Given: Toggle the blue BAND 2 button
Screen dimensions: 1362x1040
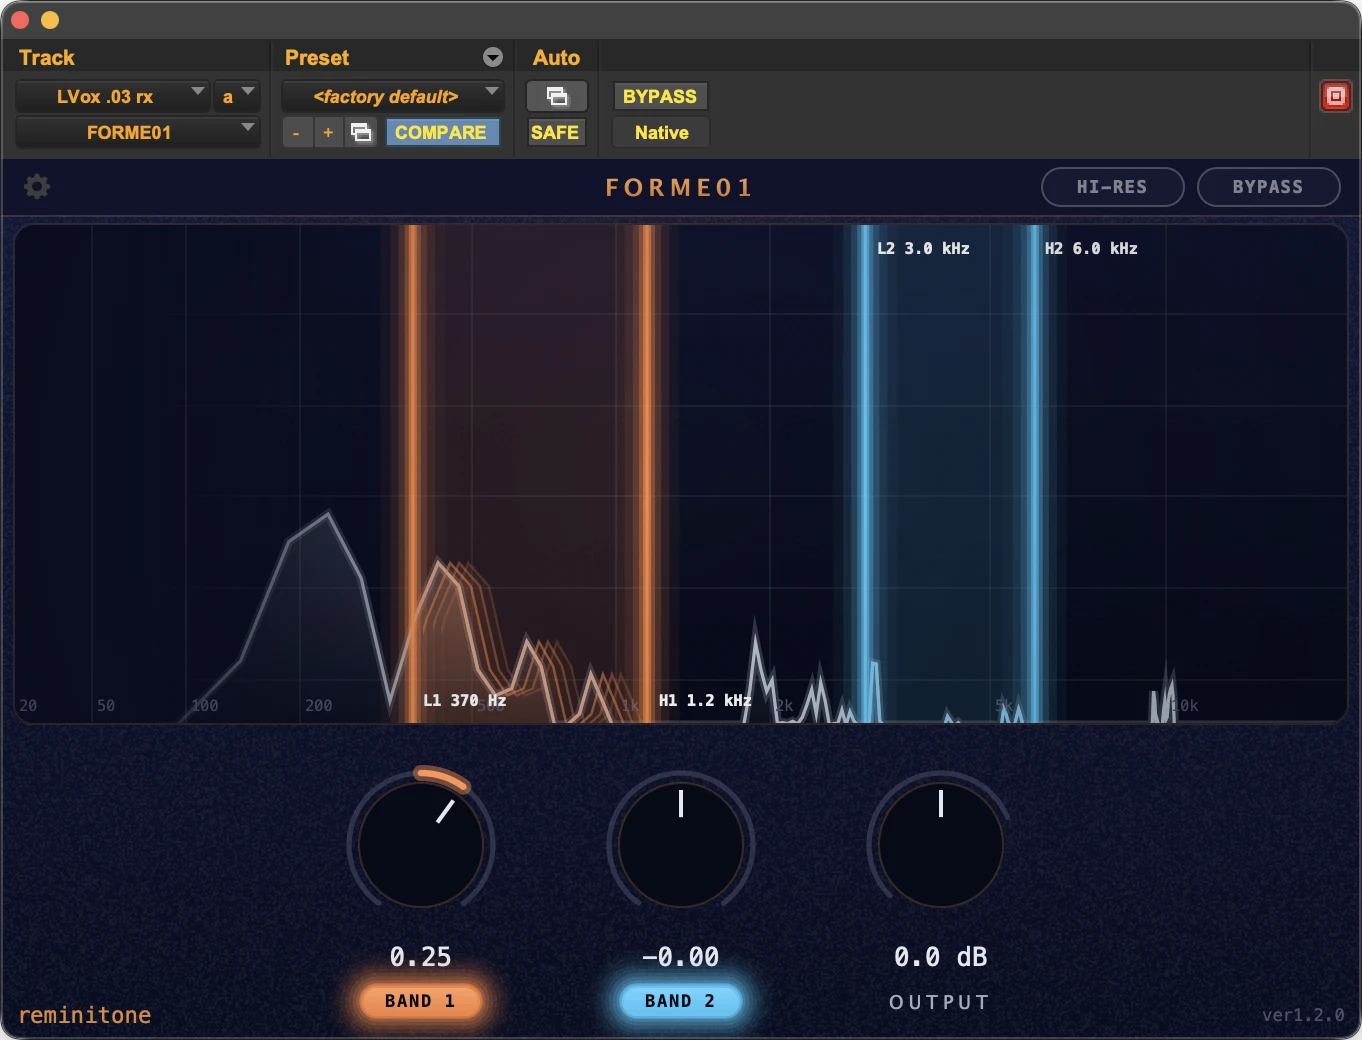Looking at the screenshot, I should click(x=680, y=1001).
